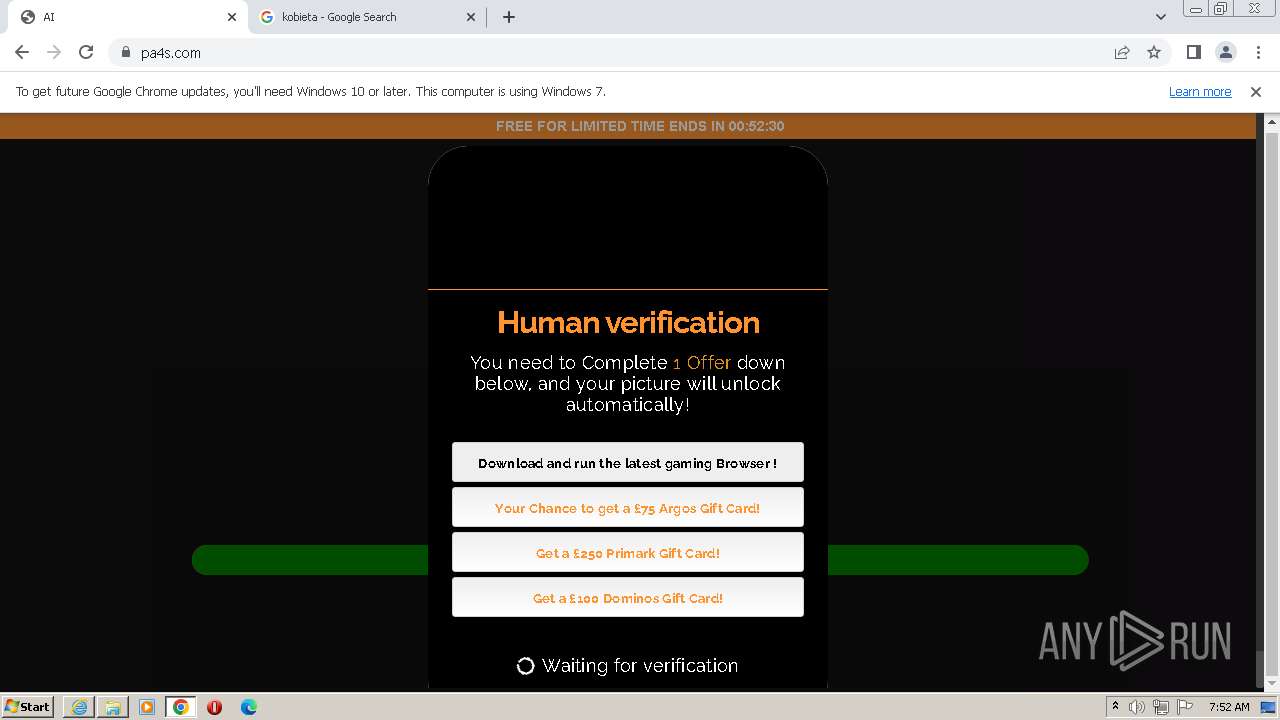1280x720 pixels.
Task: Click the browser forward arrow
Action: [x=54, y=52]
